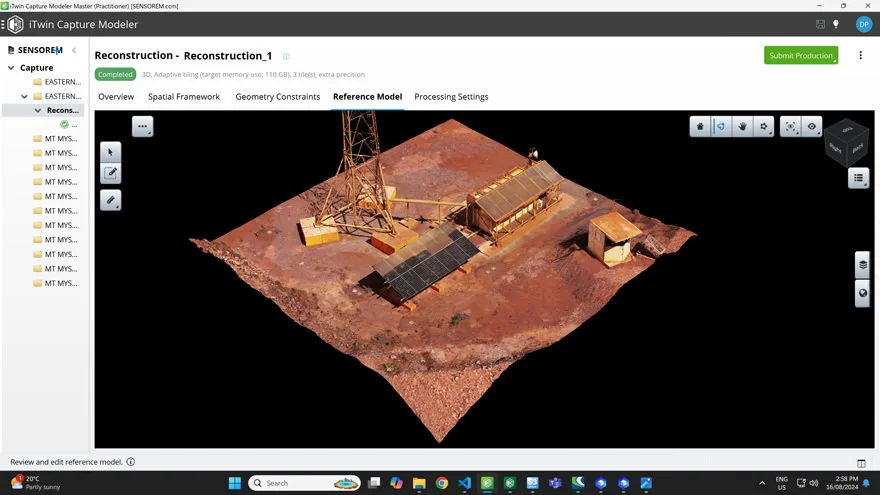Pick the measurement ruler tool

point(111,200)
